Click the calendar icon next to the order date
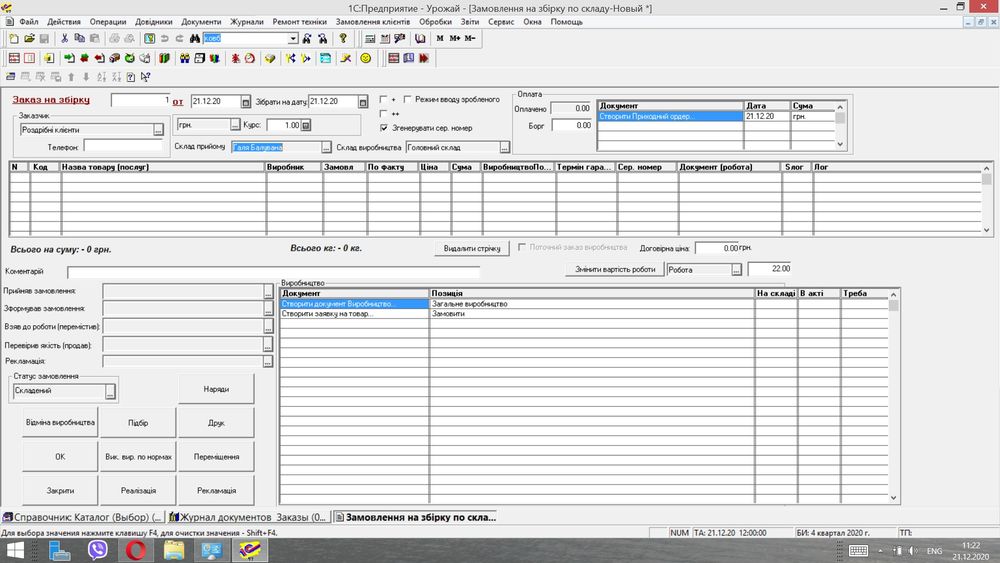The width and height of the screenshot is (1000, 563). point(246,102)
